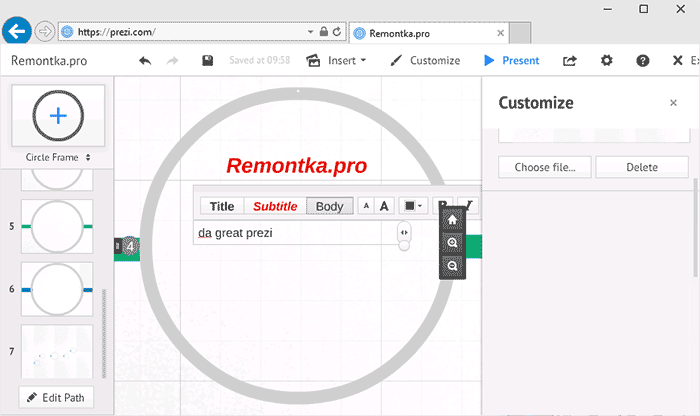Open the text color swatch dropdown
The width and height of the screenshot is (700, 416).
point(413,206)
